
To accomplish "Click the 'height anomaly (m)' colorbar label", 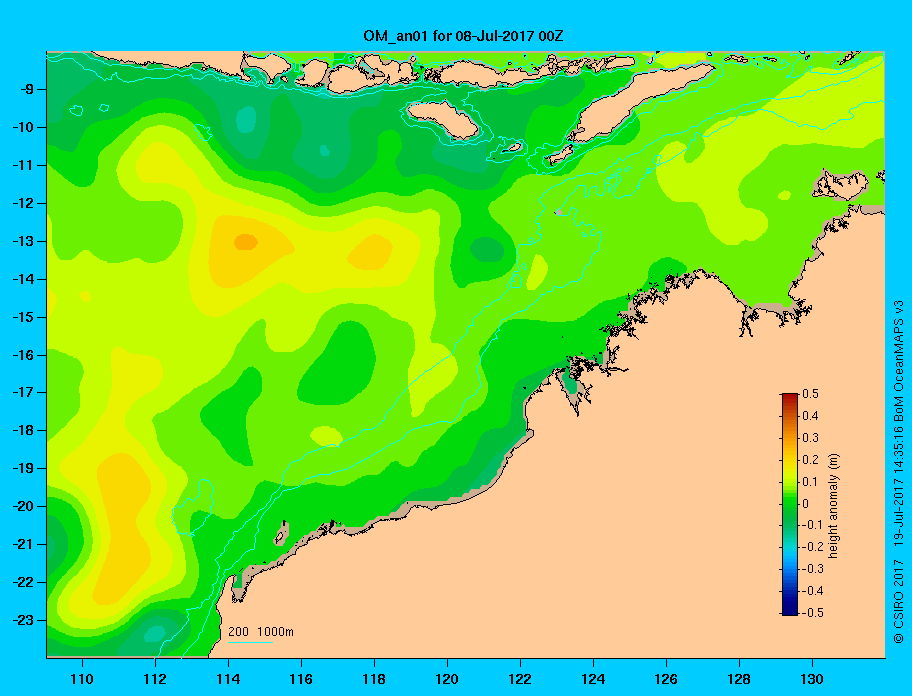I will click(833, 505).
